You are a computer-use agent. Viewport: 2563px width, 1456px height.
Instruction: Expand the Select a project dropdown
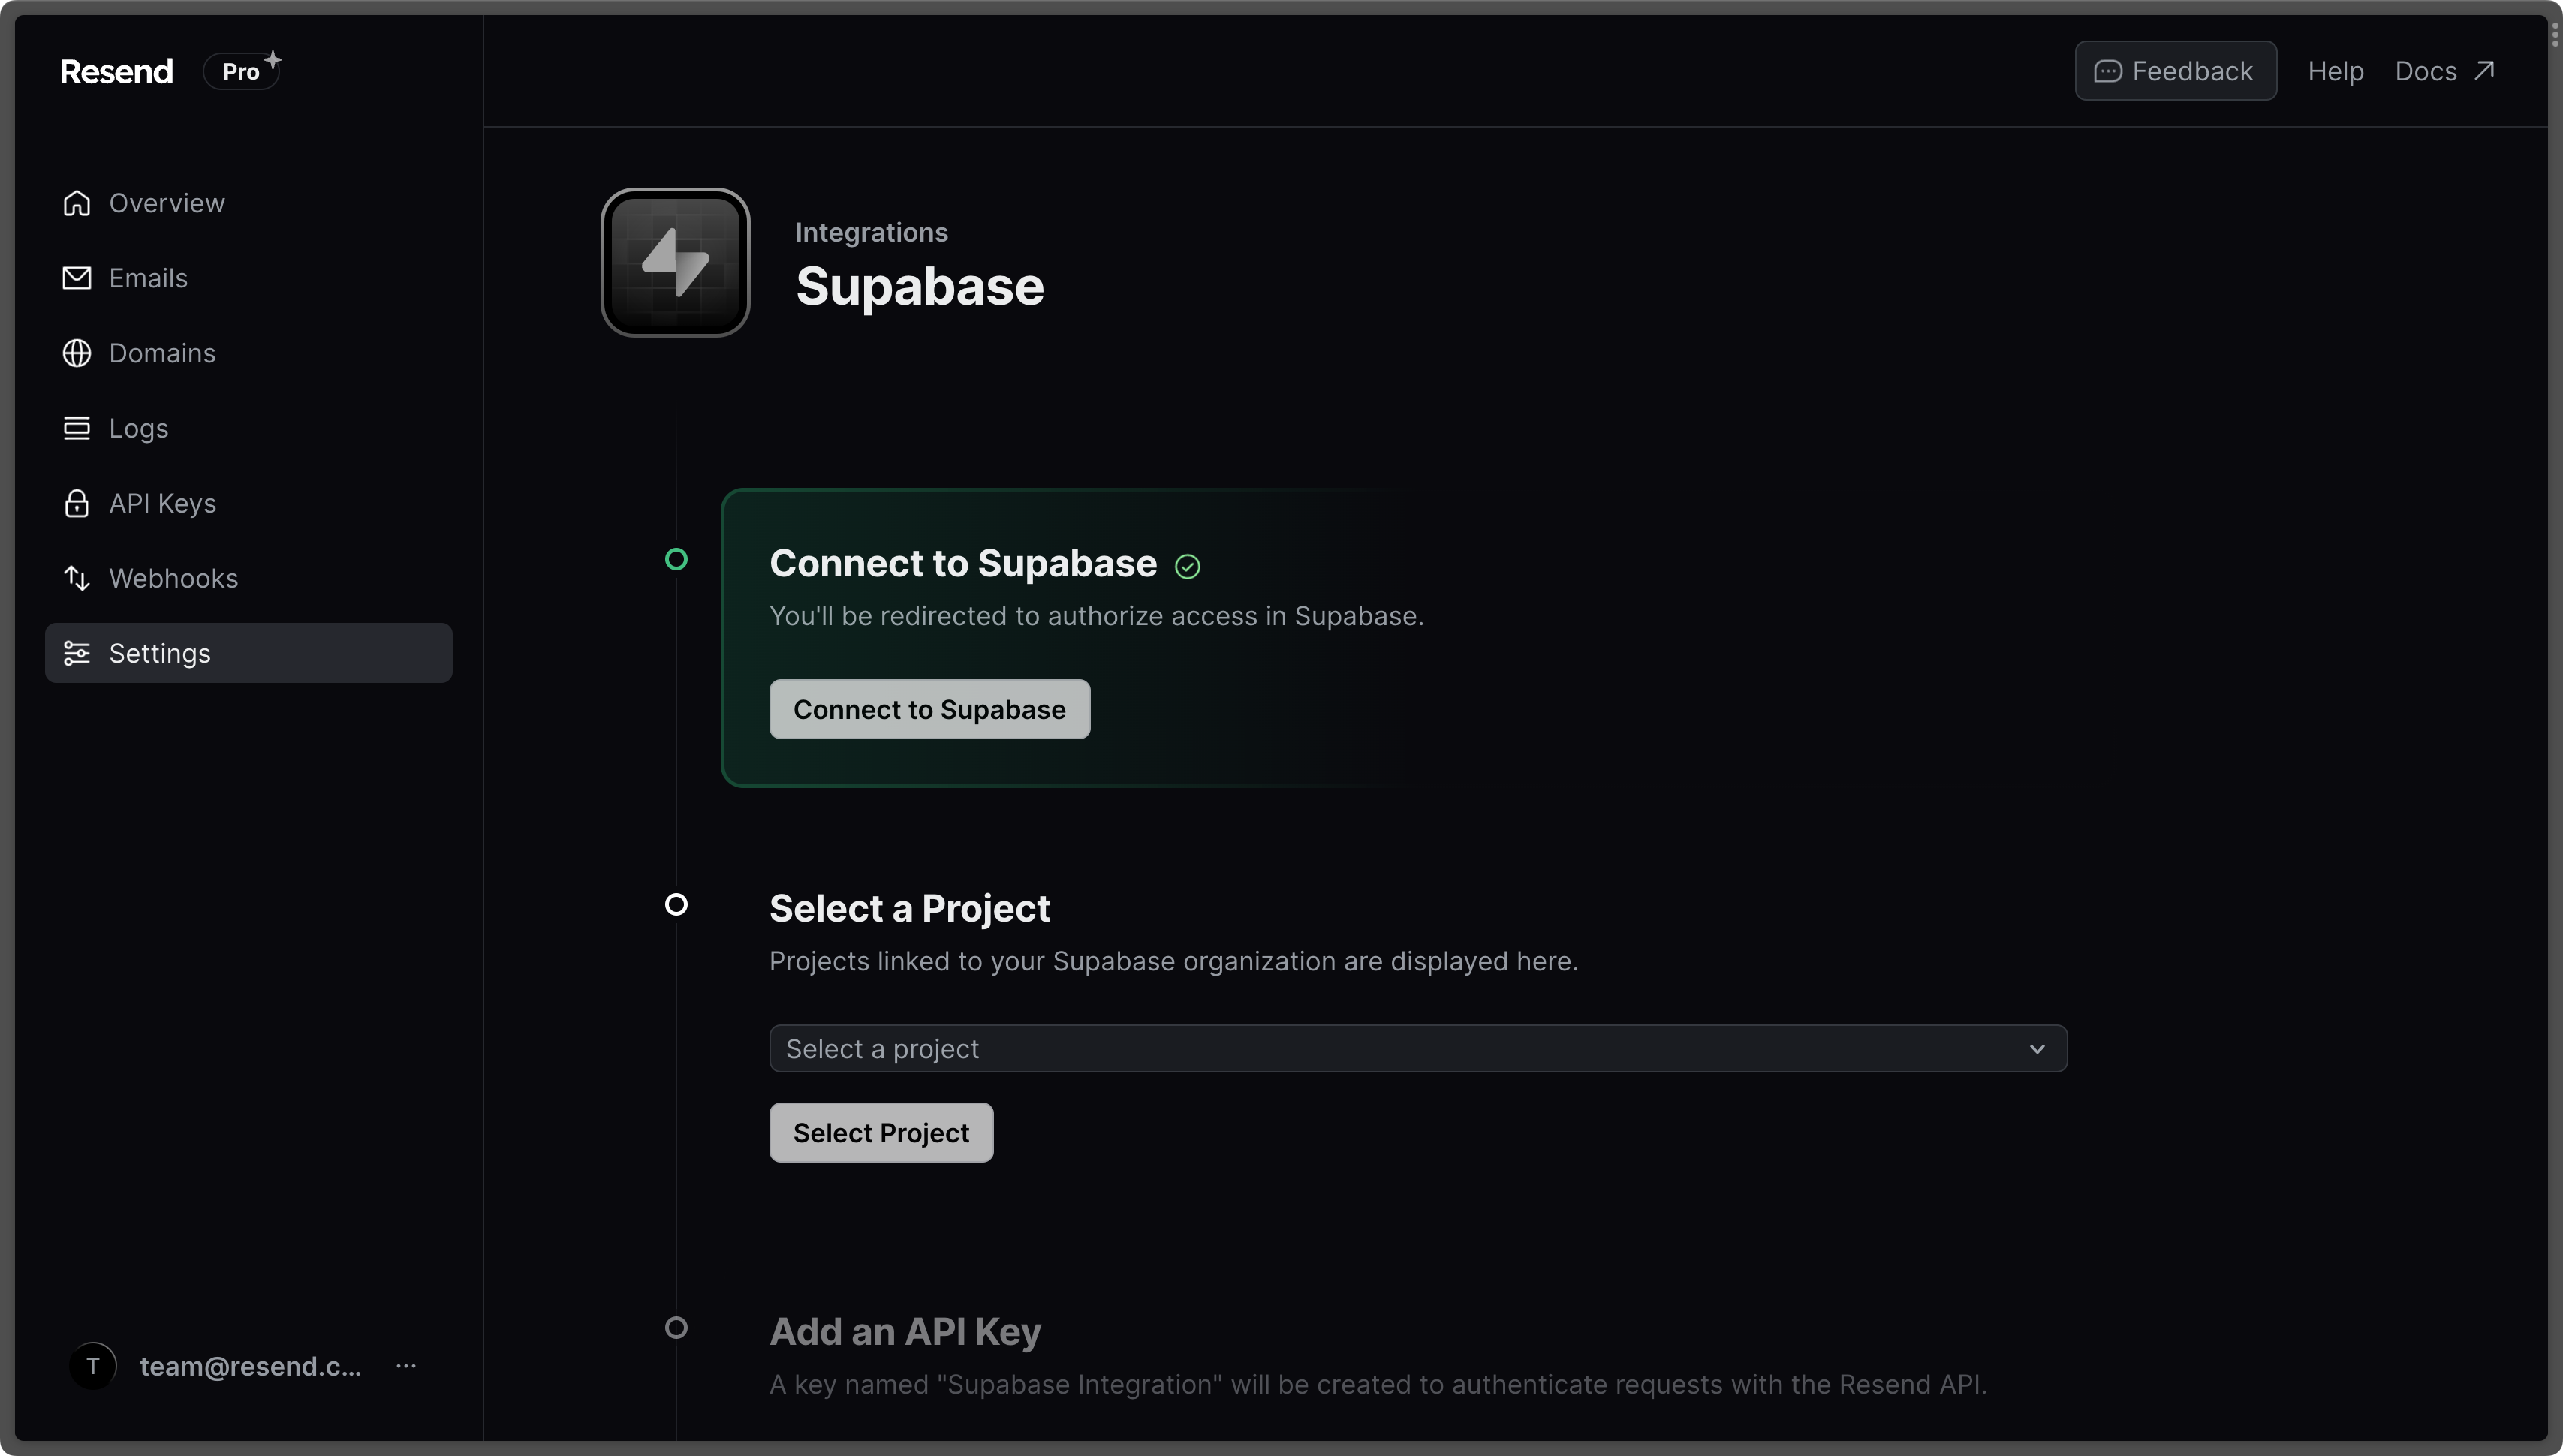point(1419,1048)
